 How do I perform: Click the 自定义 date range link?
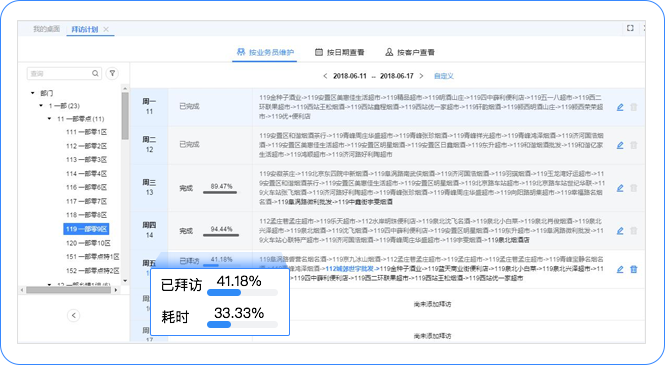[444, 76]
